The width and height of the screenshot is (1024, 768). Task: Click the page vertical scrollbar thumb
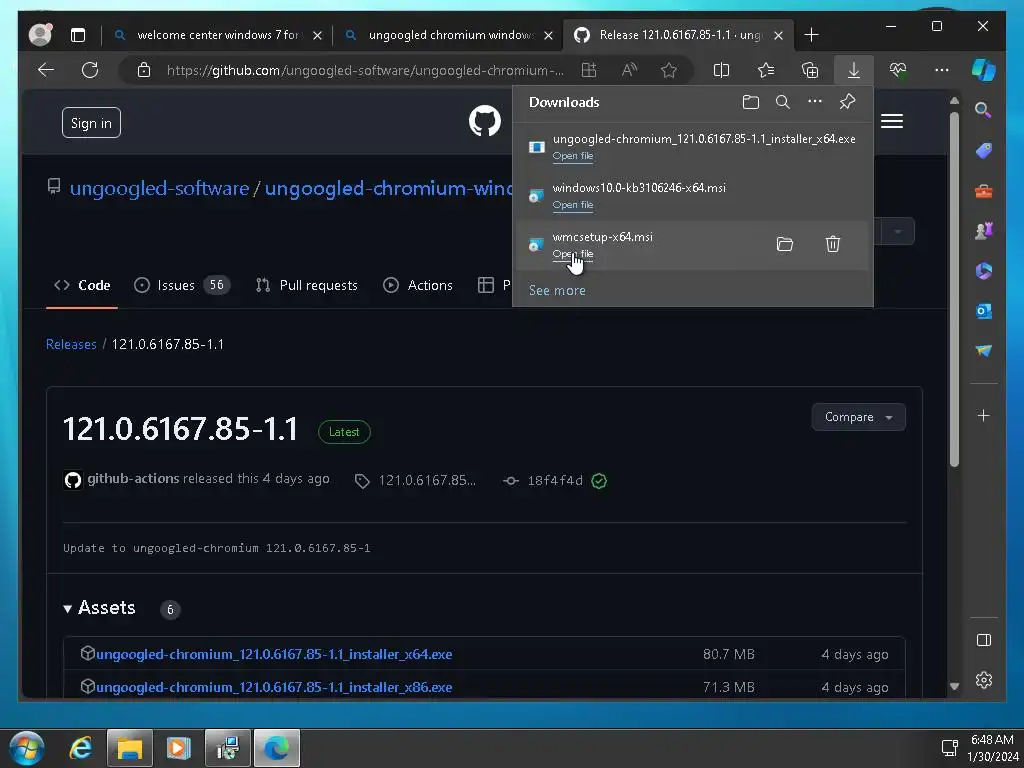pos(954,289)
